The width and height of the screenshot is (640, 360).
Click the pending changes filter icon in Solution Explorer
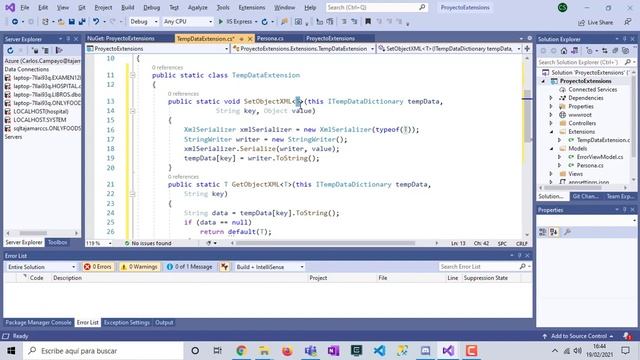[589, 51]
